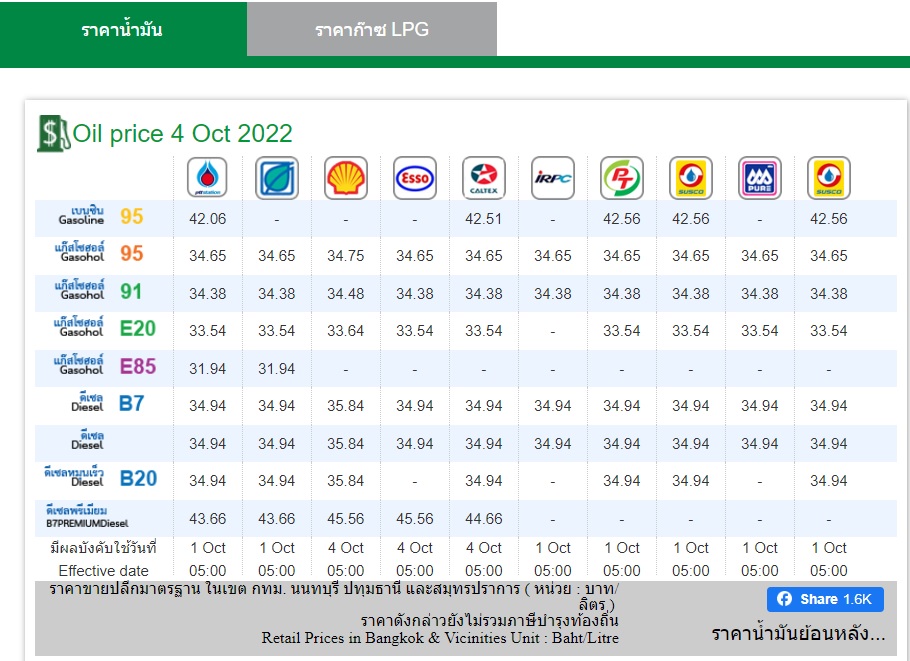Click the Diesel B20 row label
The width and height of the screenshot is (910, 661).
[x=100, y=478]
